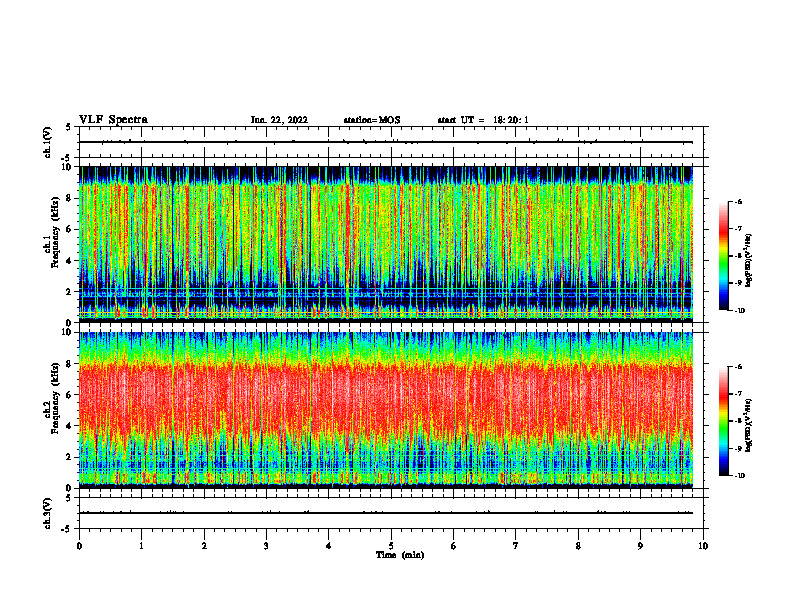Click the "-5" tick label on ch.3(V) axis
Image resolution: width=792 pixels, height=612 pixels.
68,529
